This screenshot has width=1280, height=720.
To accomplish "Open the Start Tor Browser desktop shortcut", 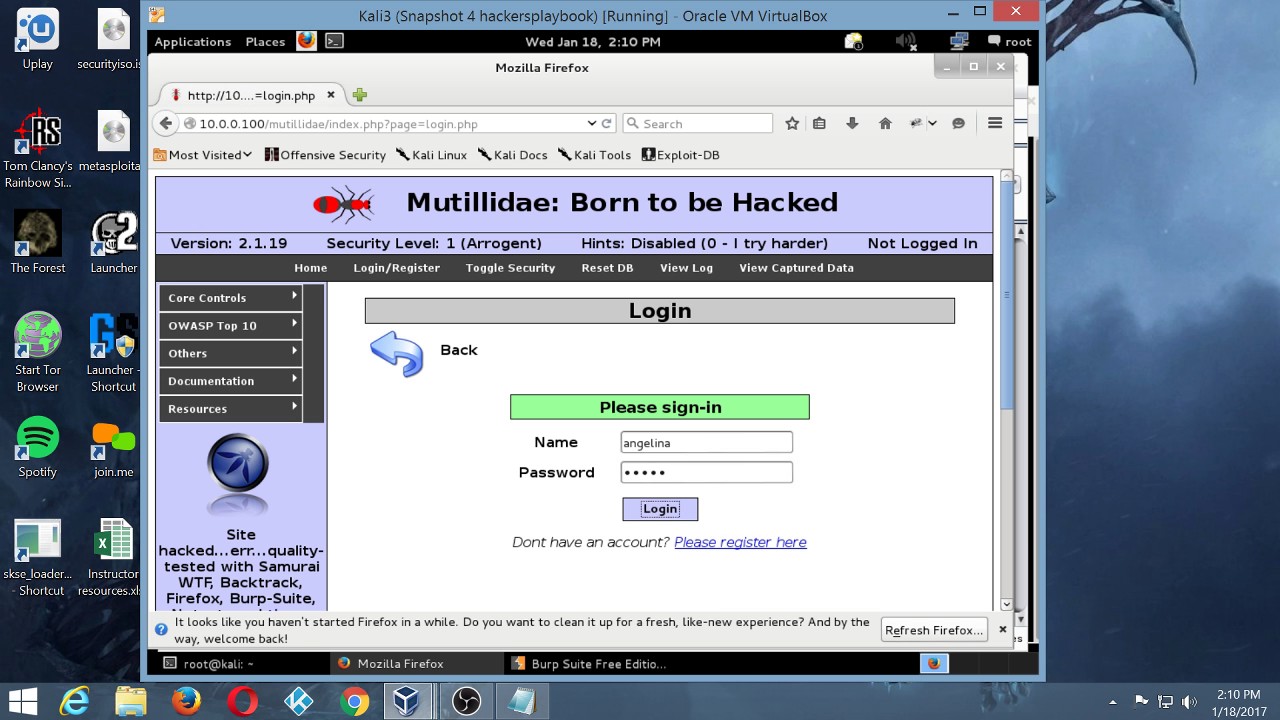I will [x=38, y=352].
